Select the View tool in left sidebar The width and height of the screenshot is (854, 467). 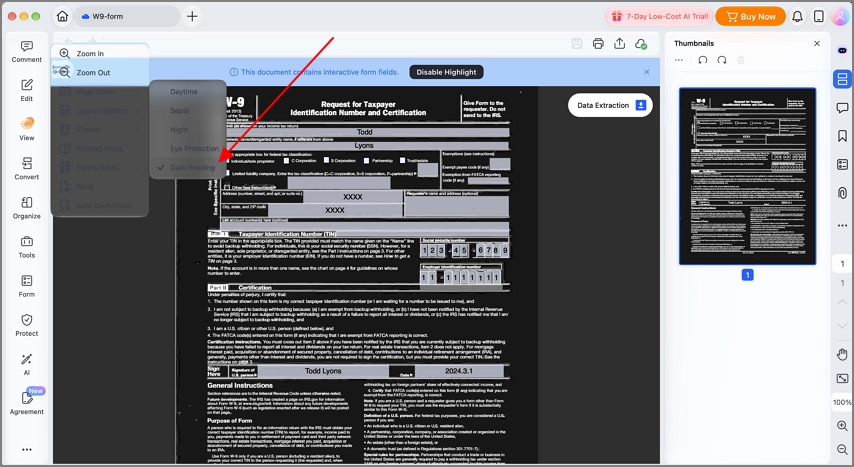(x=26, y=129)
